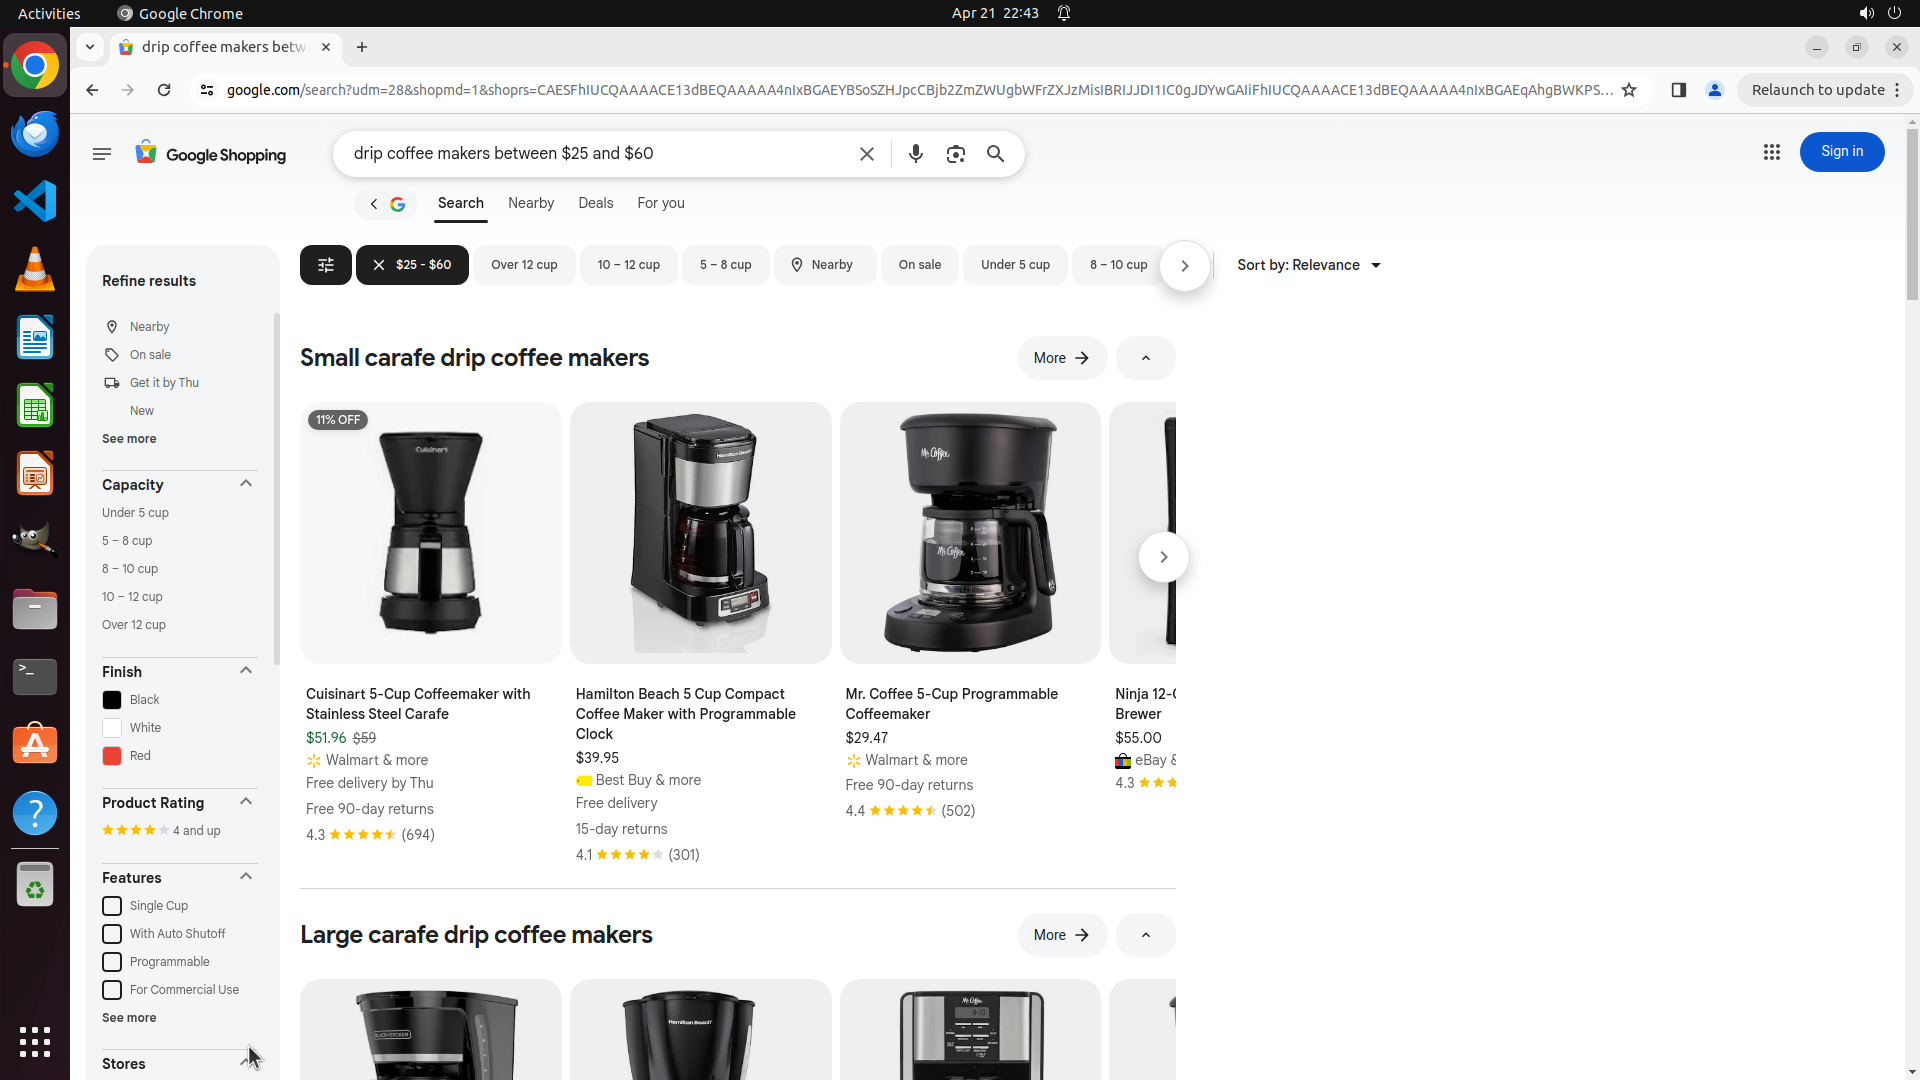The image size is (1920, 1080).
Task: Collapse the Capacity filter section
Action: [246, 484]
